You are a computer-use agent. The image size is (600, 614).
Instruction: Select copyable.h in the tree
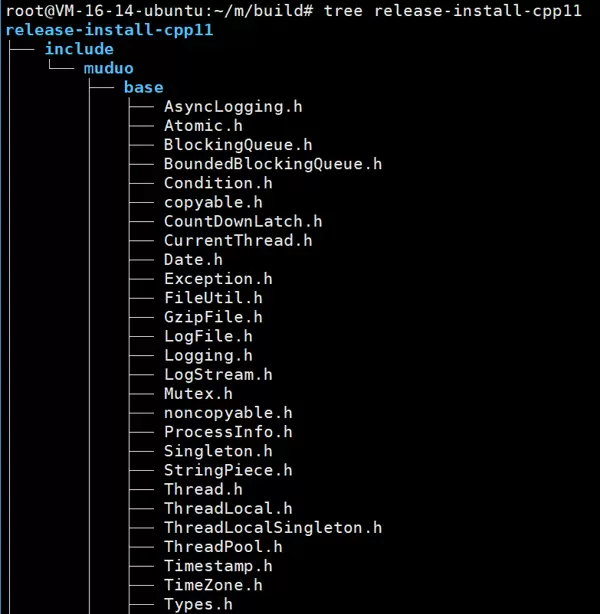tap(213, 202)
